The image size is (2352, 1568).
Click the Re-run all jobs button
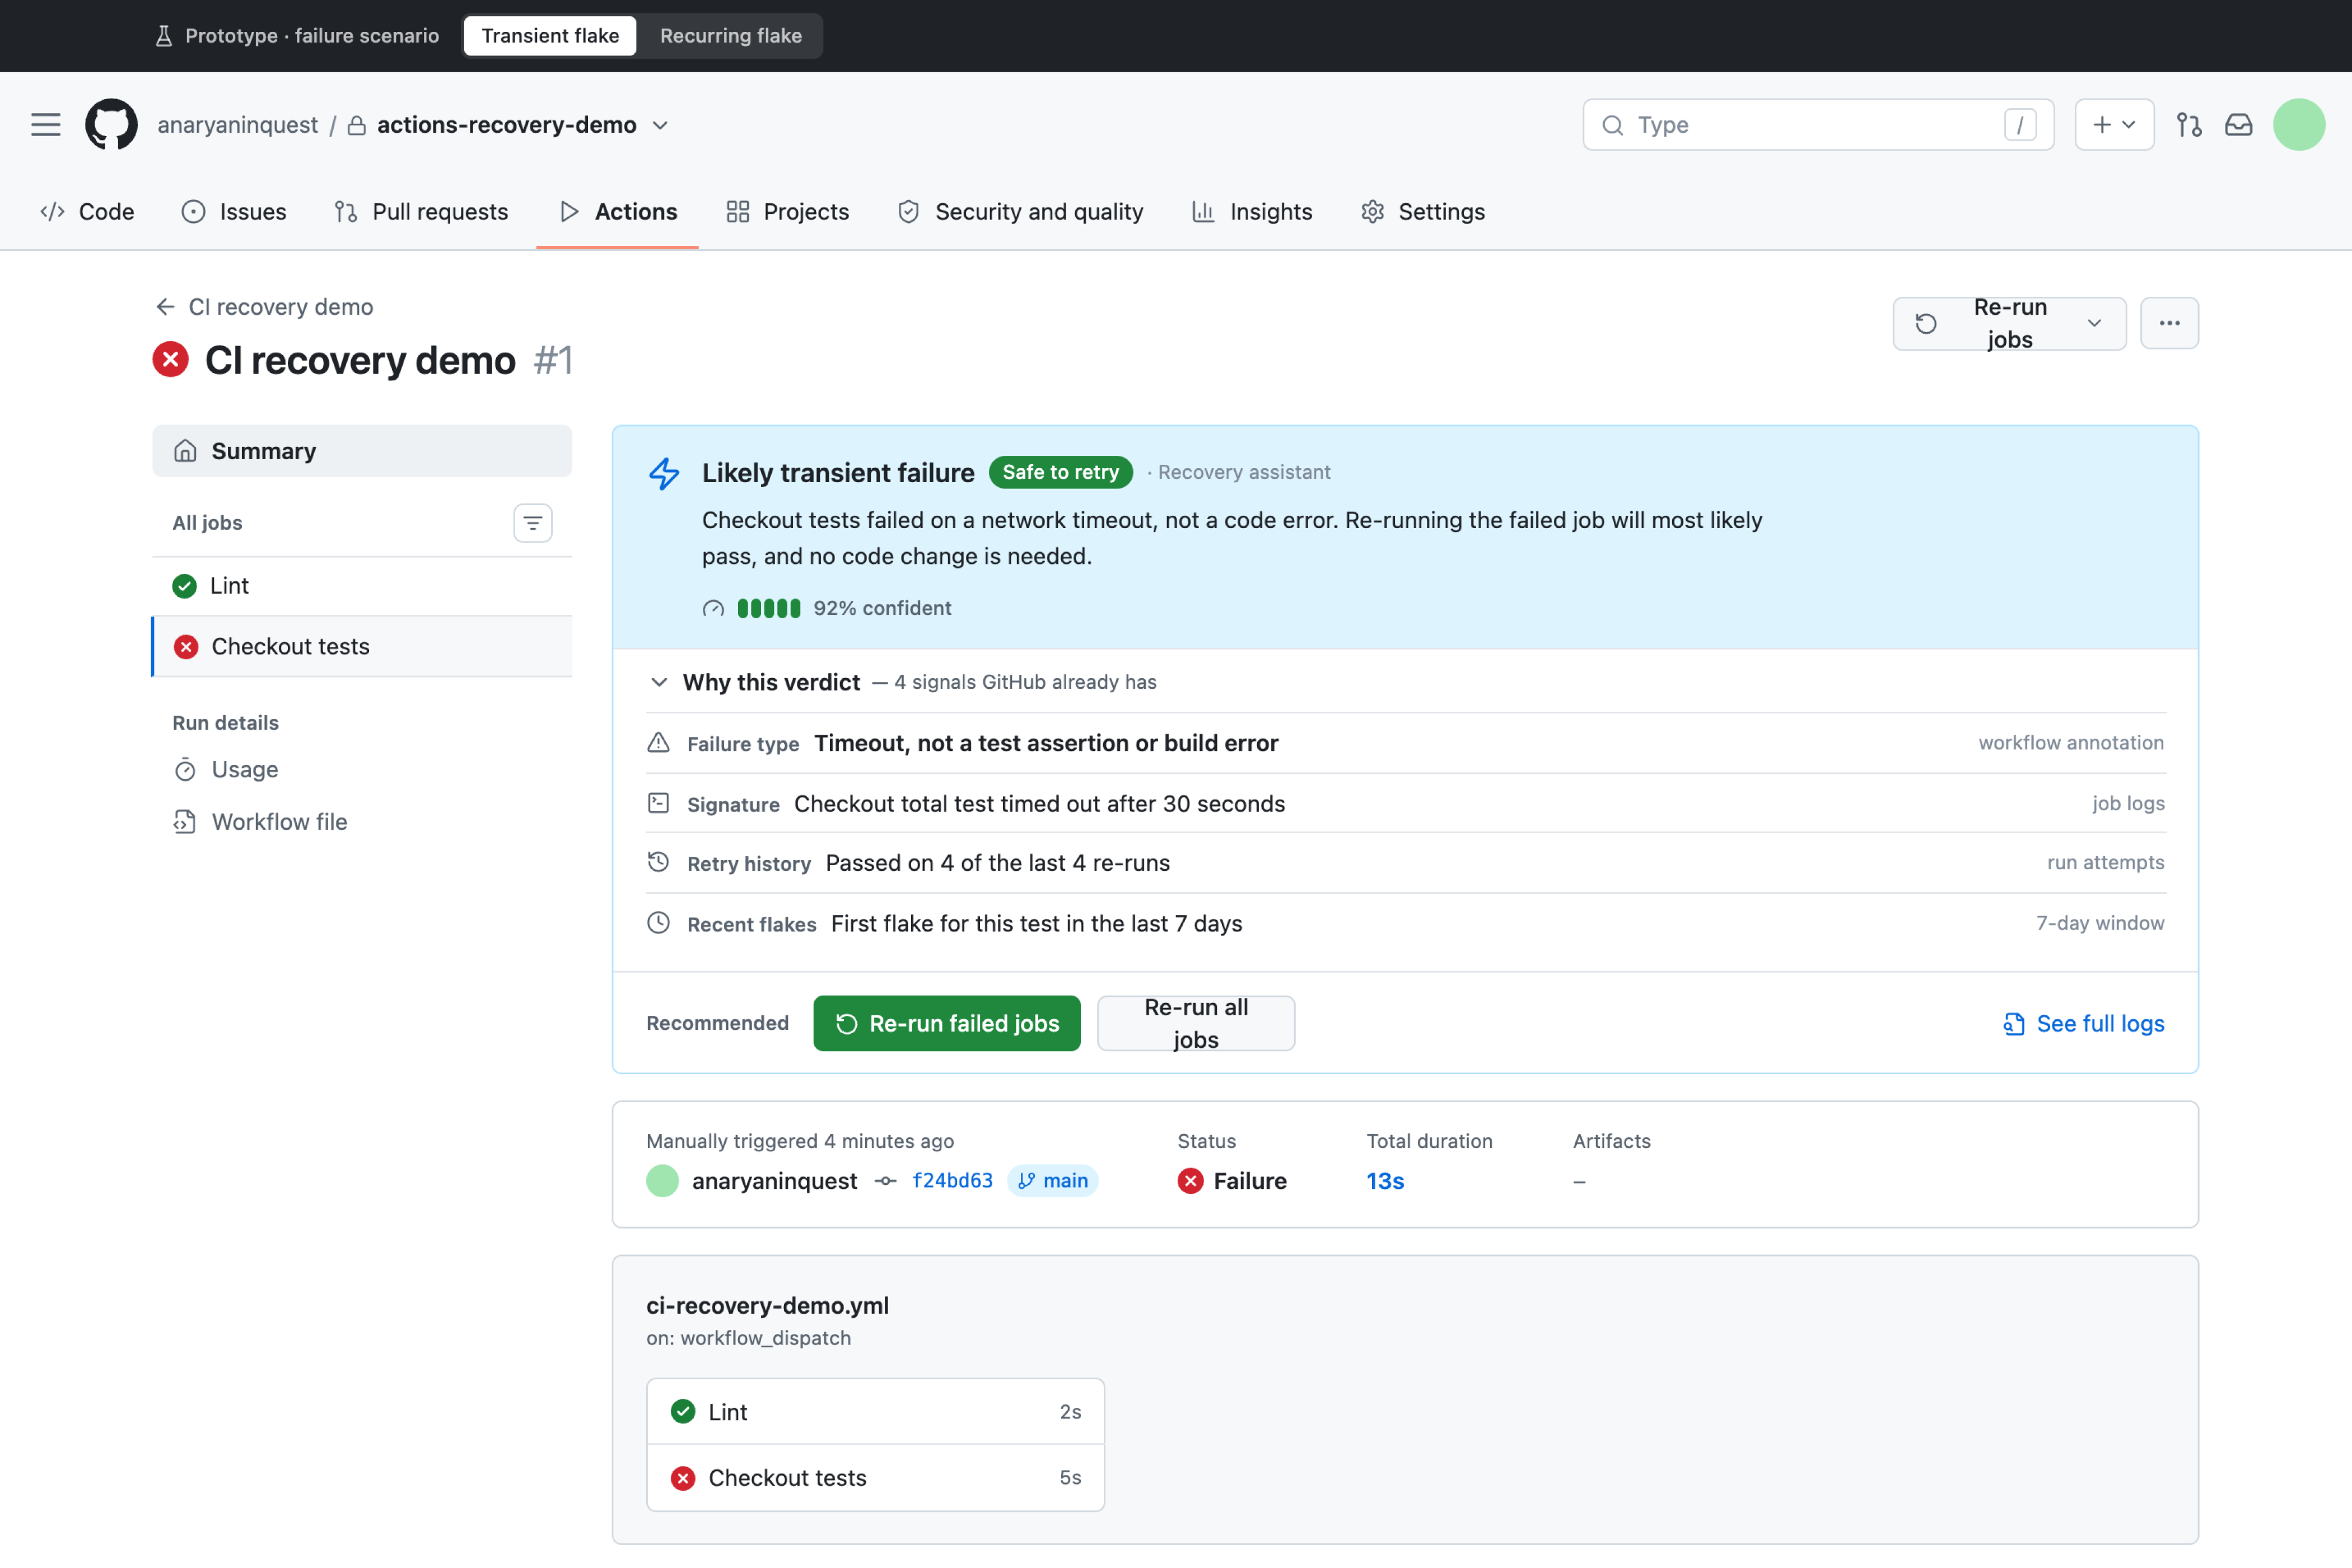[x=1196, y=1023]
